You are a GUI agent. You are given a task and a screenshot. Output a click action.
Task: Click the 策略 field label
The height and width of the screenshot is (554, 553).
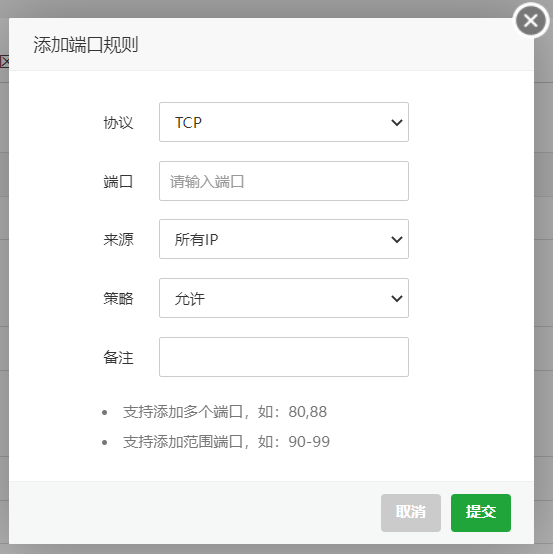pos(118,299)
